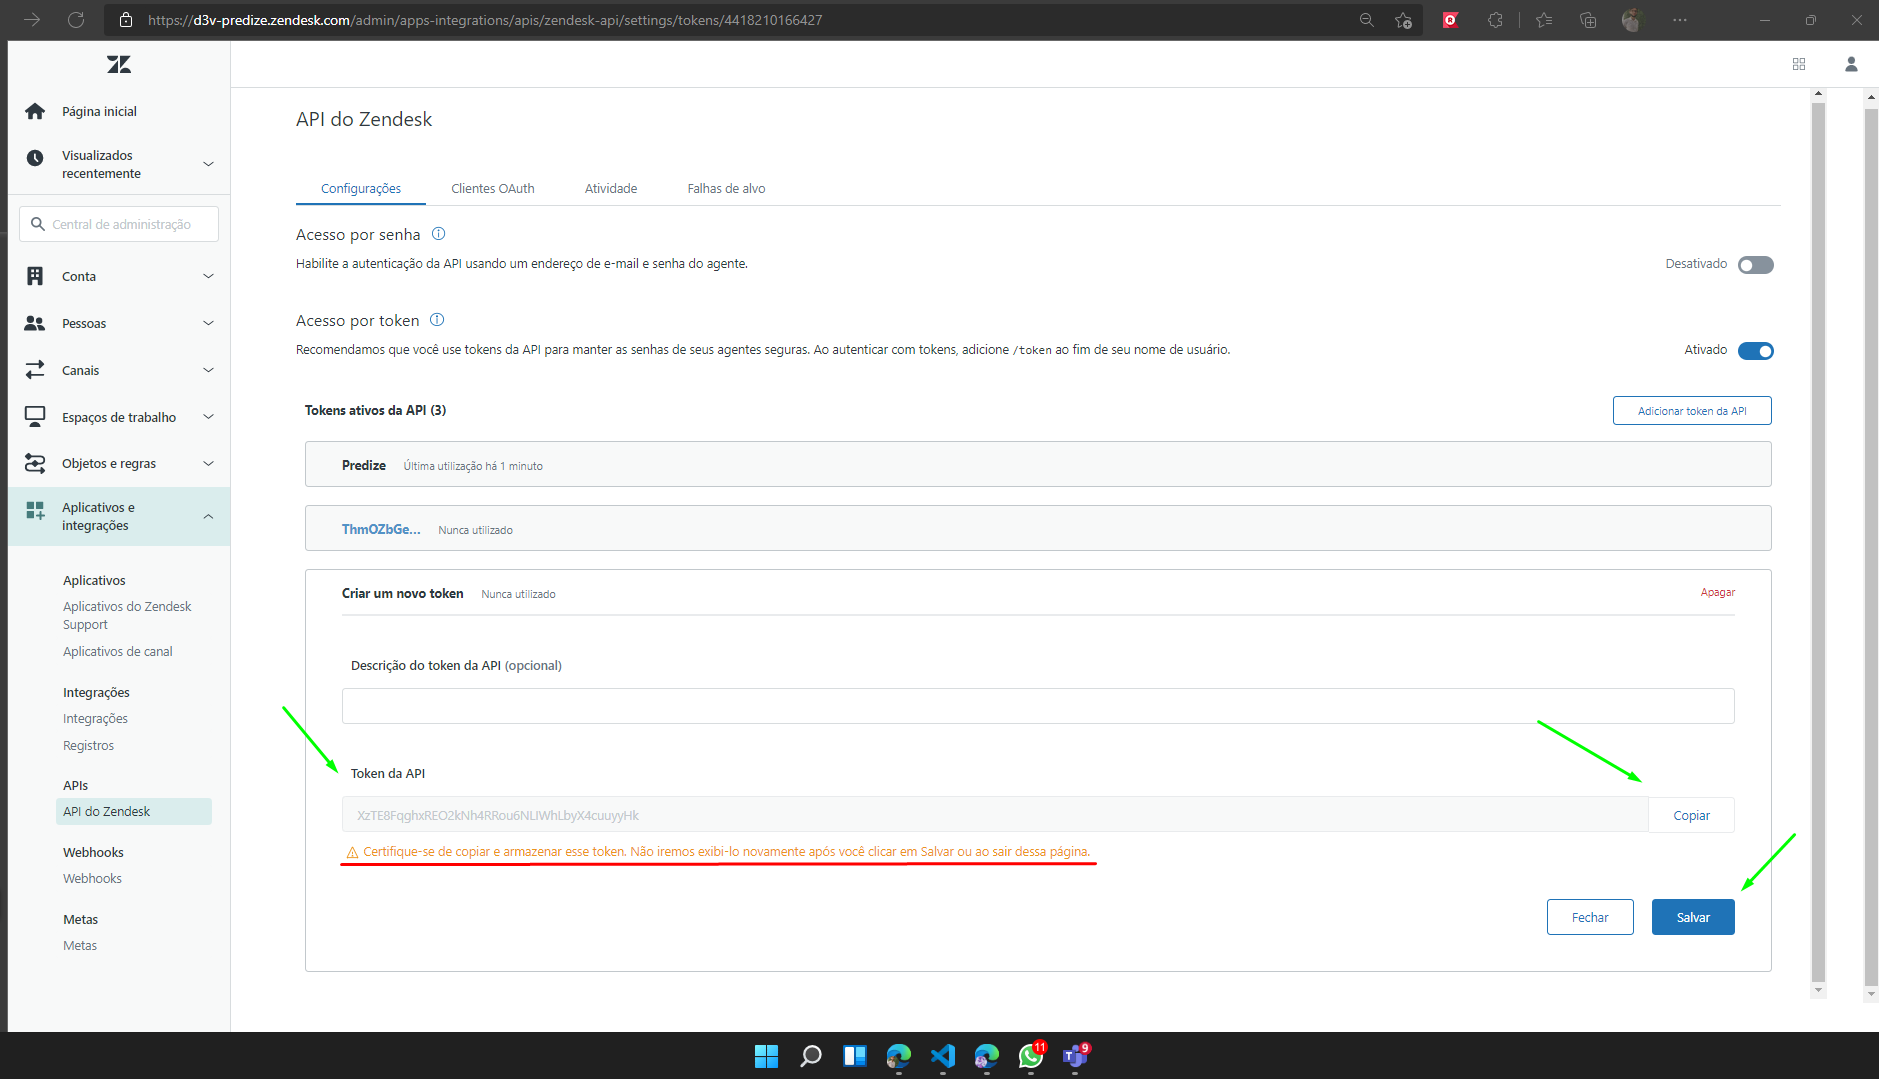Open API do Zendesk sidebar item

point(134,811)
